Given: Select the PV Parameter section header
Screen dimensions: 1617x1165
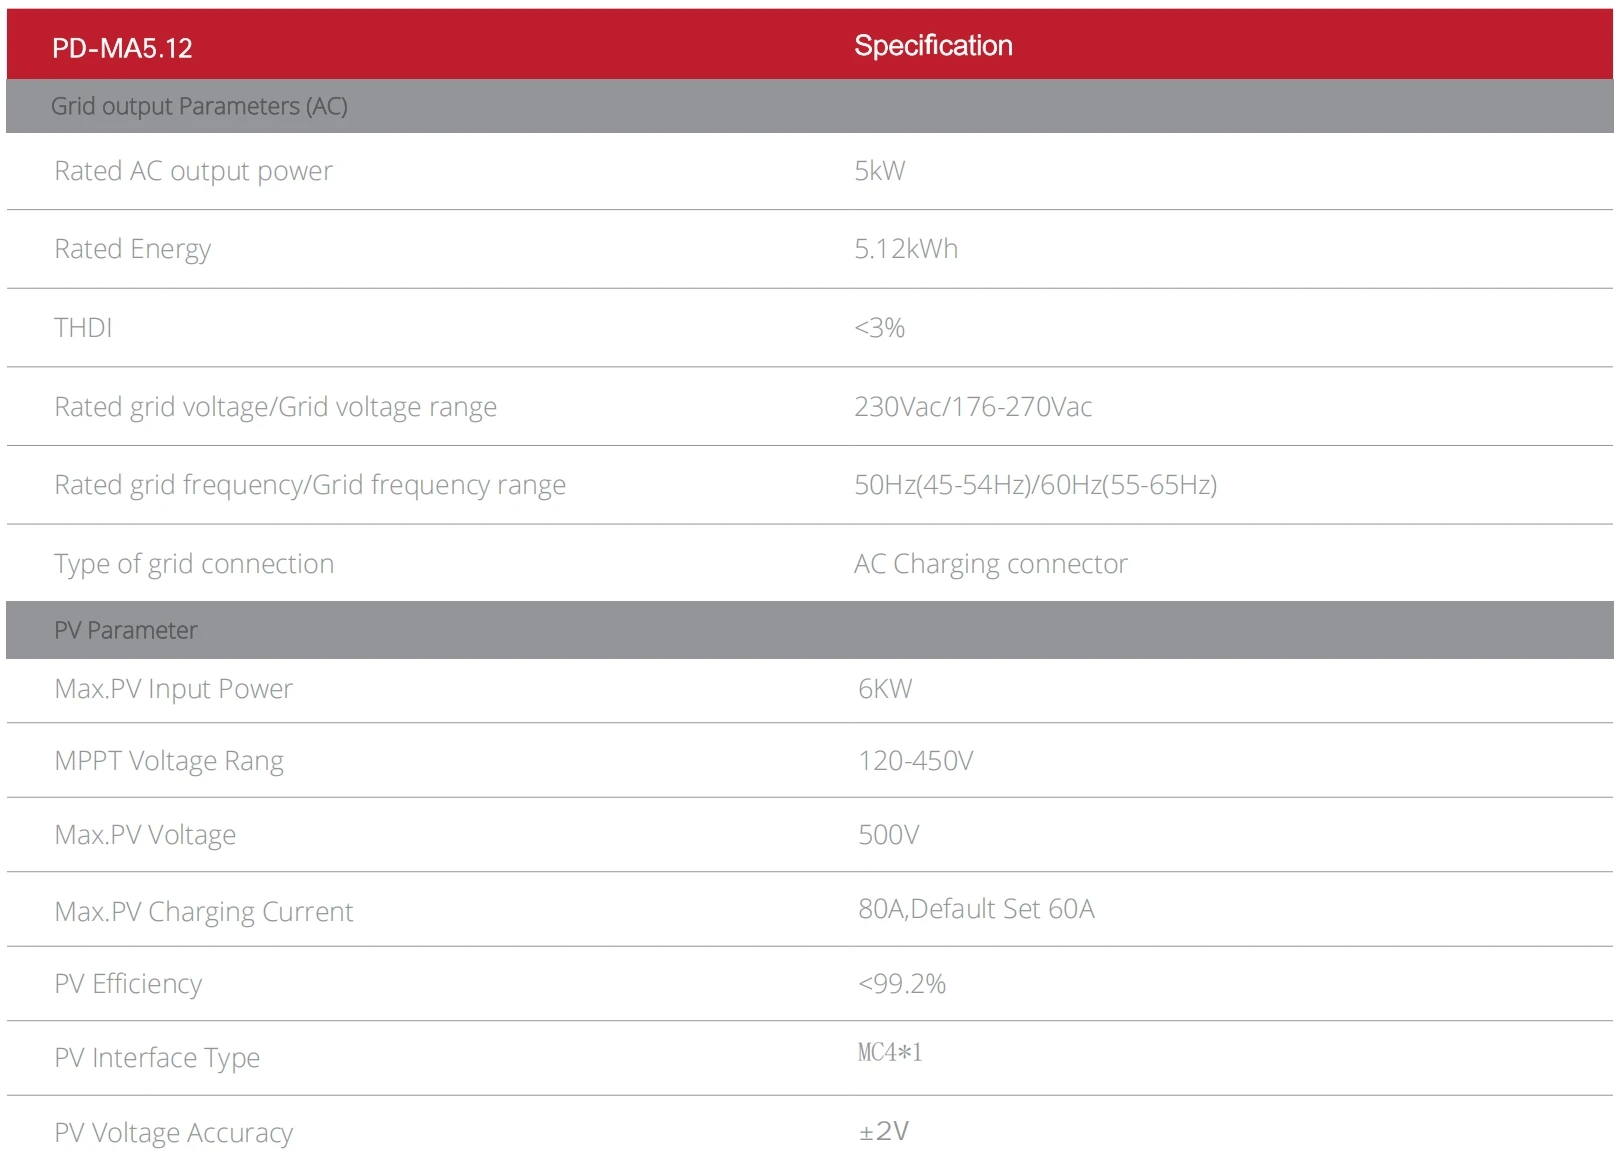Looking at the screenshot, I should click(x=126, y=630).
